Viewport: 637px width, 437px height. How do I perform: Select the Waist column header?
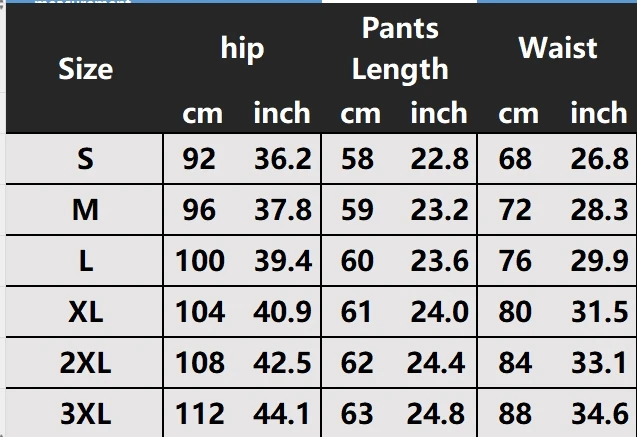pyautogui.click(x=558, y=48)
